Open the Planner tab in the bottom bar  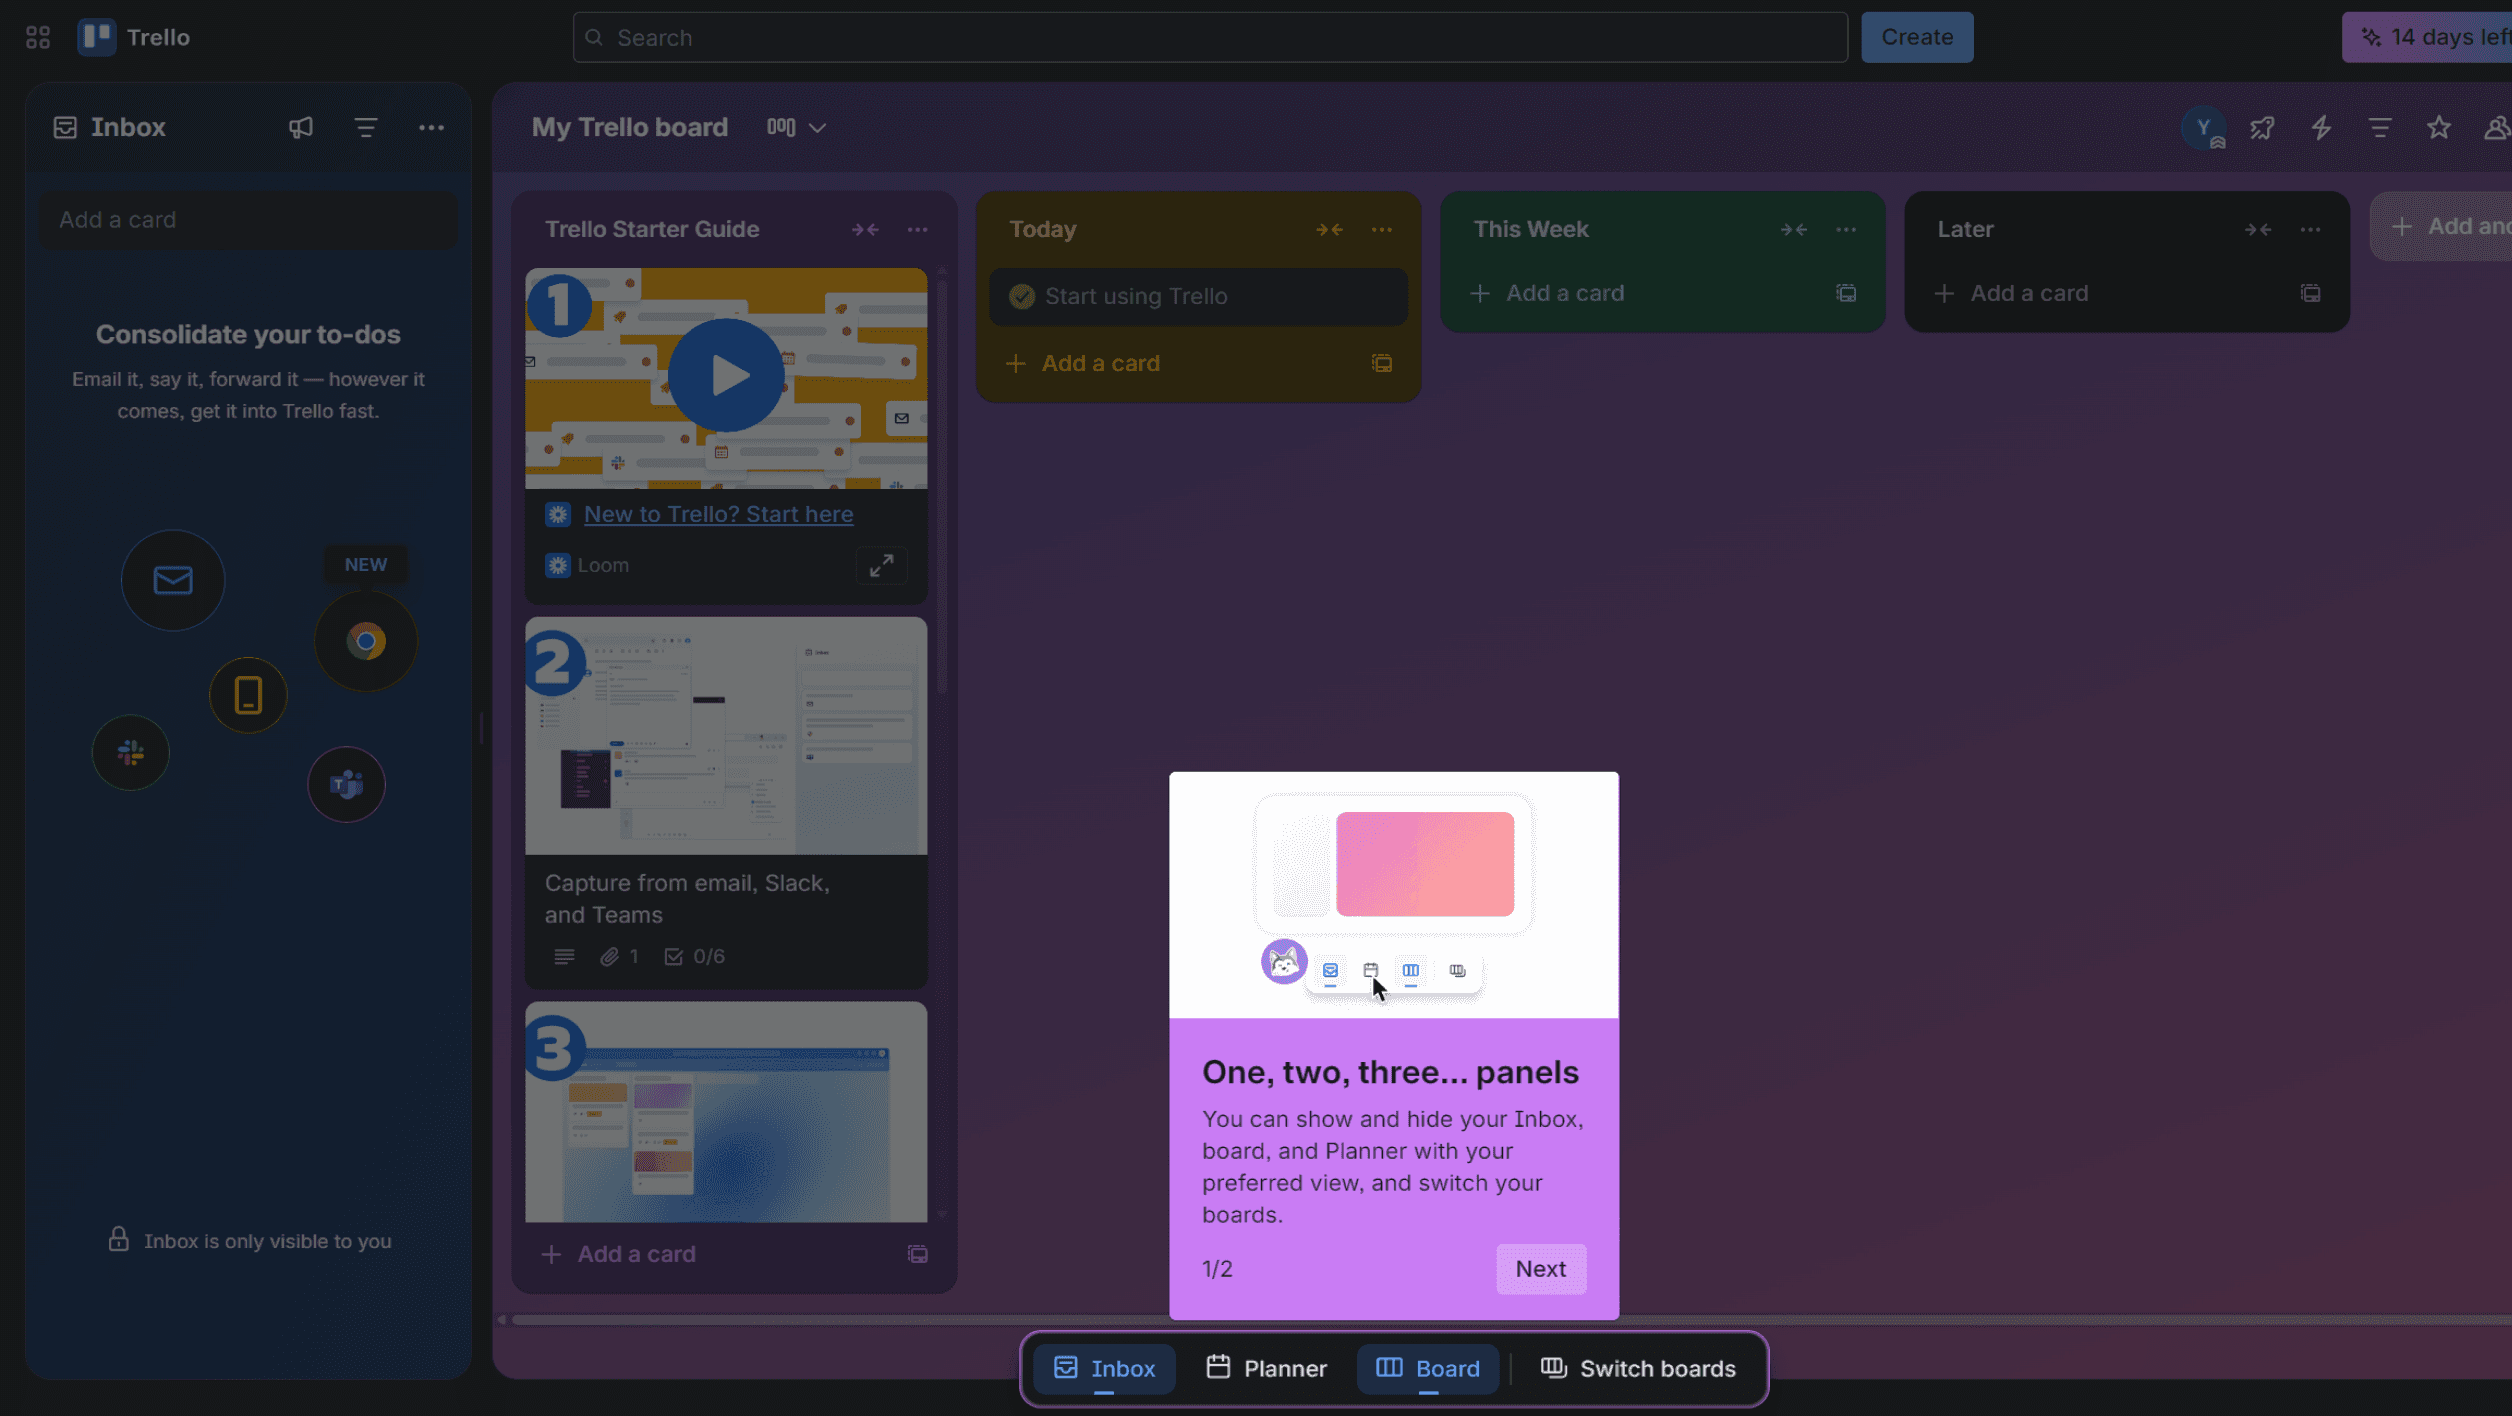click(1266, 1368)
